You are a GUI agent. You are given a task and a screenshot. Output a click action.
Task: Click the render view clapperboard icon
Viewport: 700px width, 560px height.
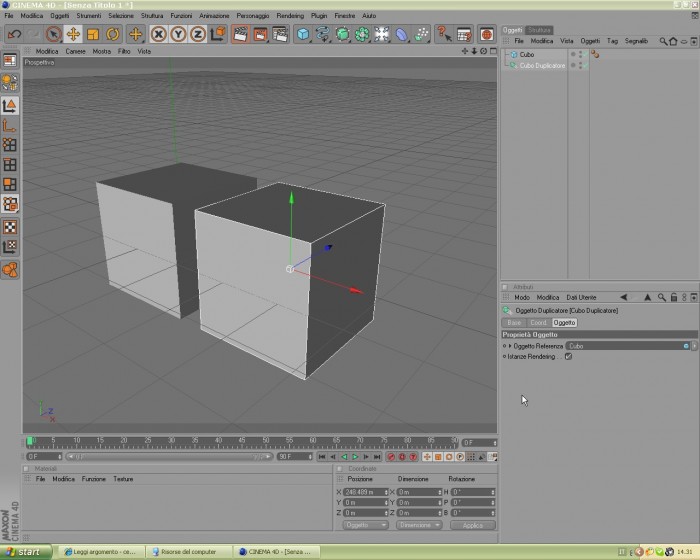tap(240, 34)
